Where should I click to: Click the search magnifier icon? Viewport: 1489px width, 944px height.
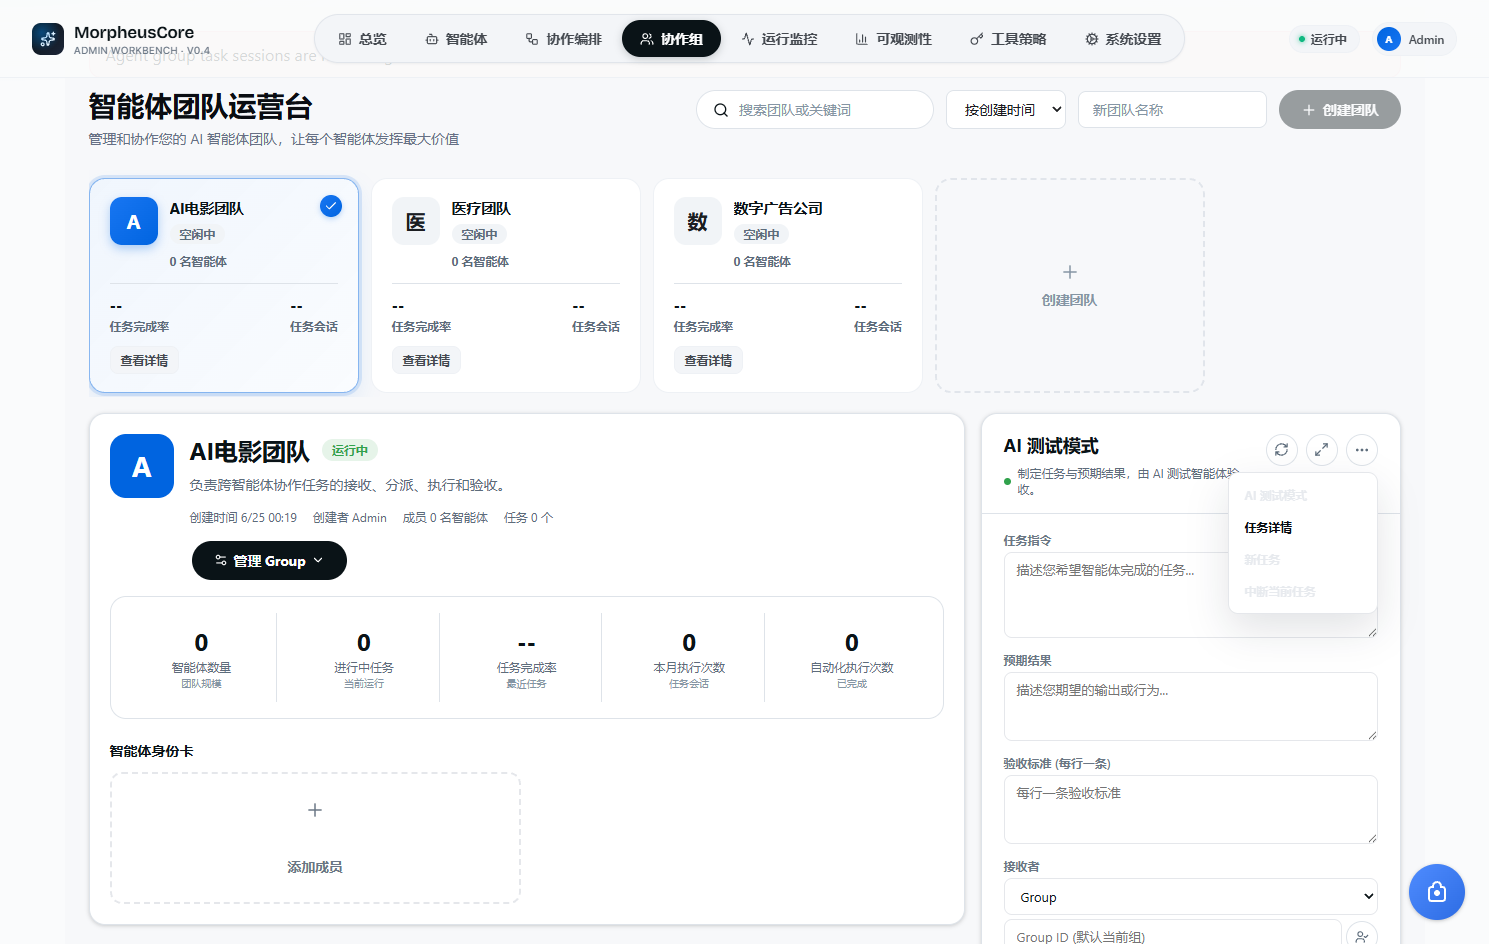(720, 110)
